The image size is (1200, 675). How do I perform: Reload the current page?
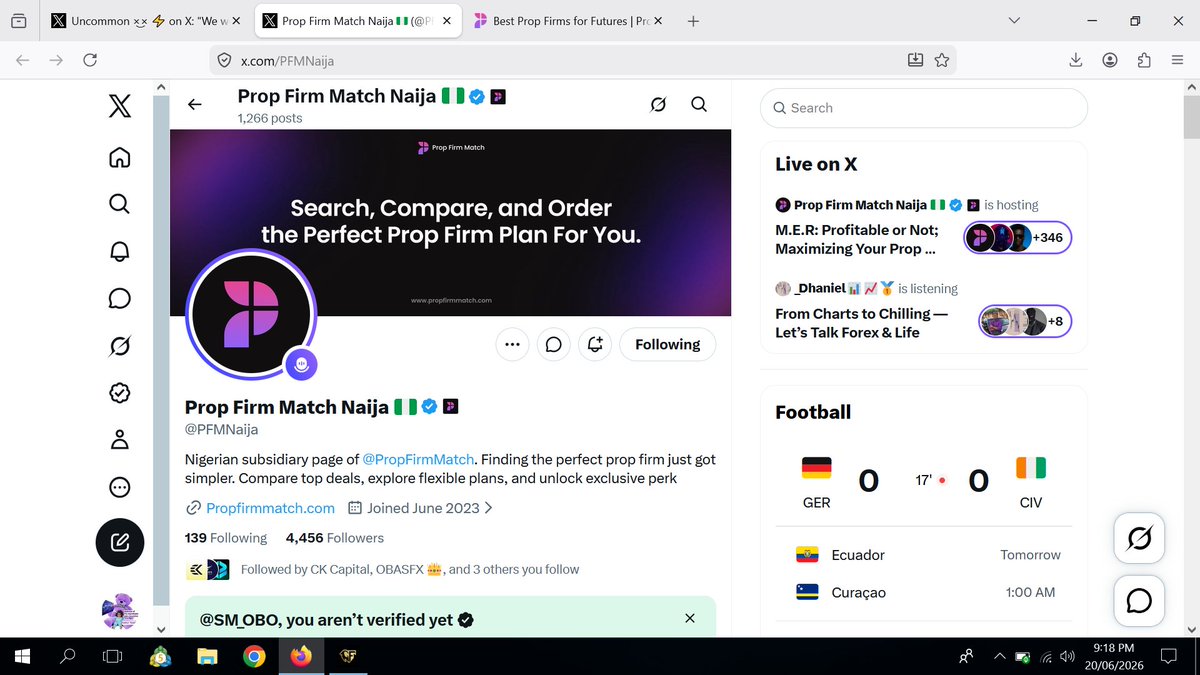click(x=90, y=61)
